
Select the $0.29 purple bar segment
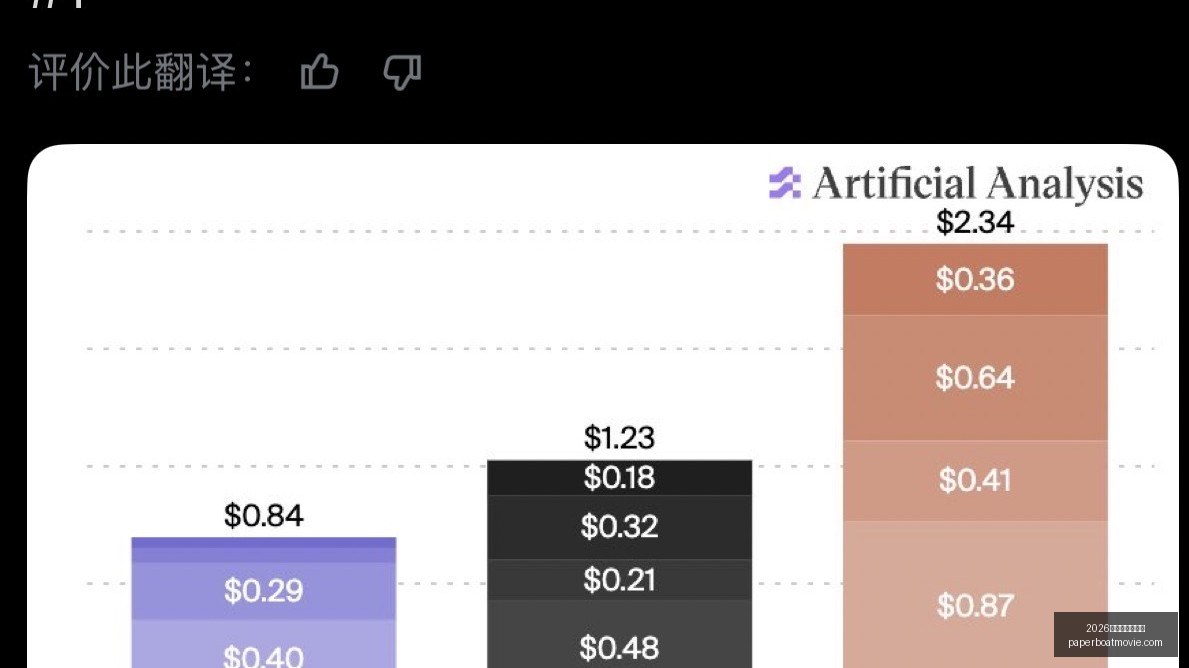coord(264,591)
